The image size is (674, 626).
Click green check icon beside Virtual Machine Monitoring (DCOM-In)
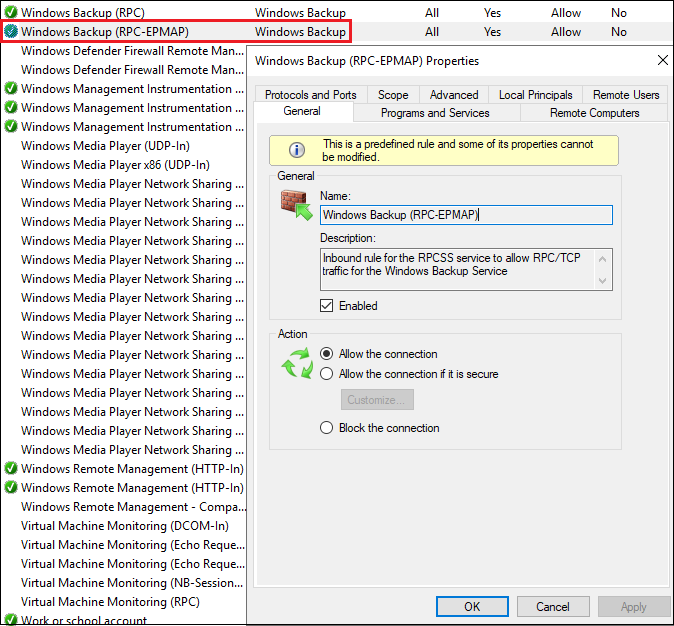pyautogui.click(x=11, y=526)
